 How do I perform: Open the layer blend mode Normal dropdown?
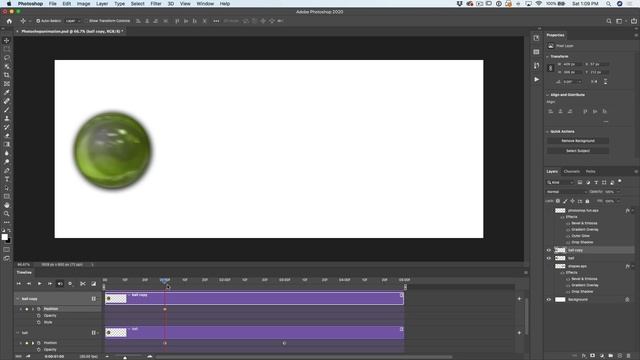coord(567,191)
